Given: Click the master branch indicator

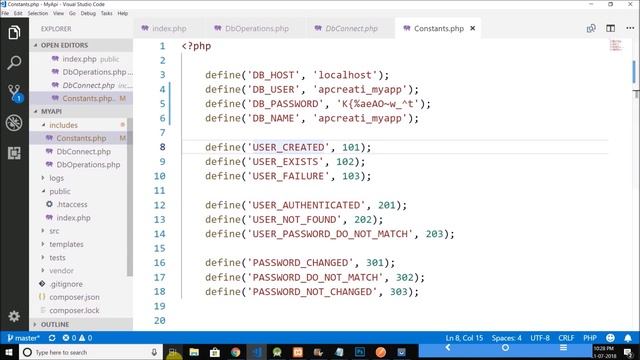Looking at the screenshot, I should point(24,338).
